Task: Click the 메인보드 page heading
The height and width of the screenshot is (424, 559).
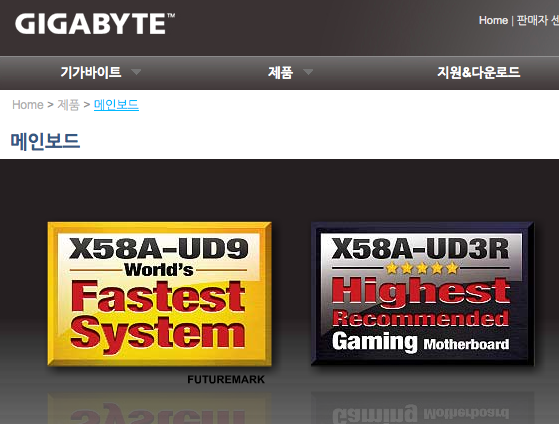Action: 45,141
